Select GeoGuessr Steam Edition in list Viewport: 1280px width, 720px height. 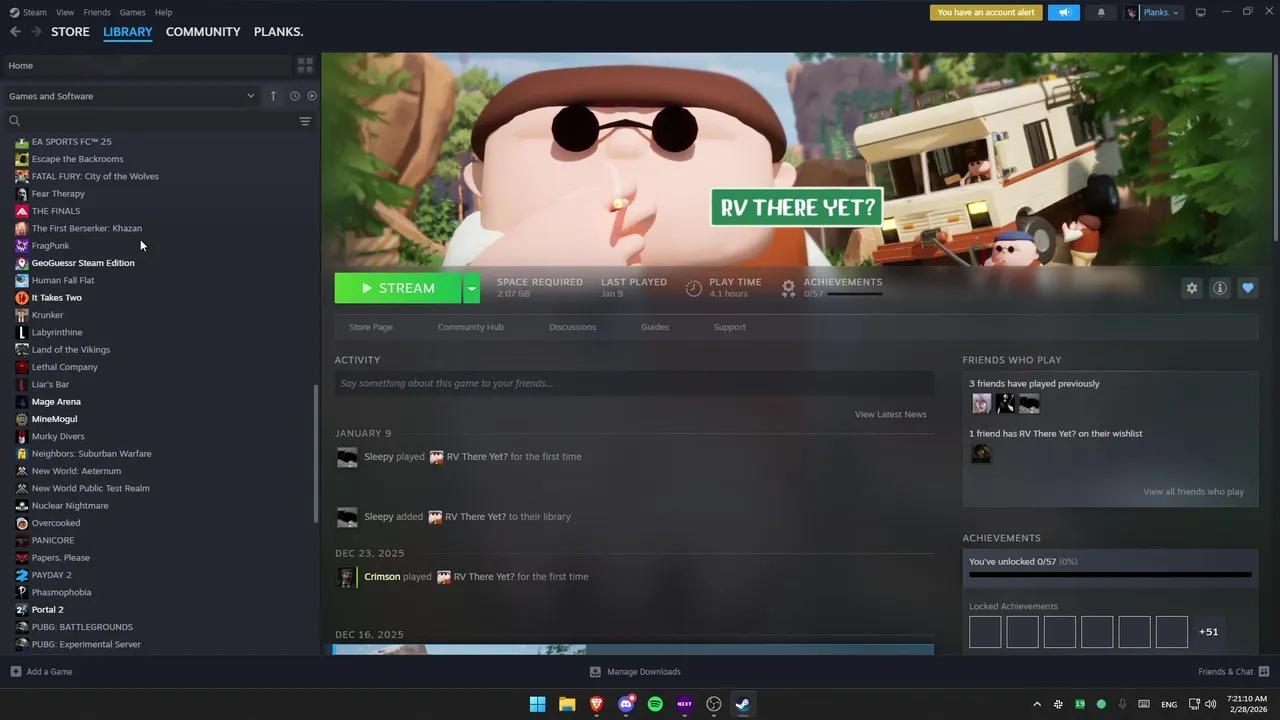82,263
